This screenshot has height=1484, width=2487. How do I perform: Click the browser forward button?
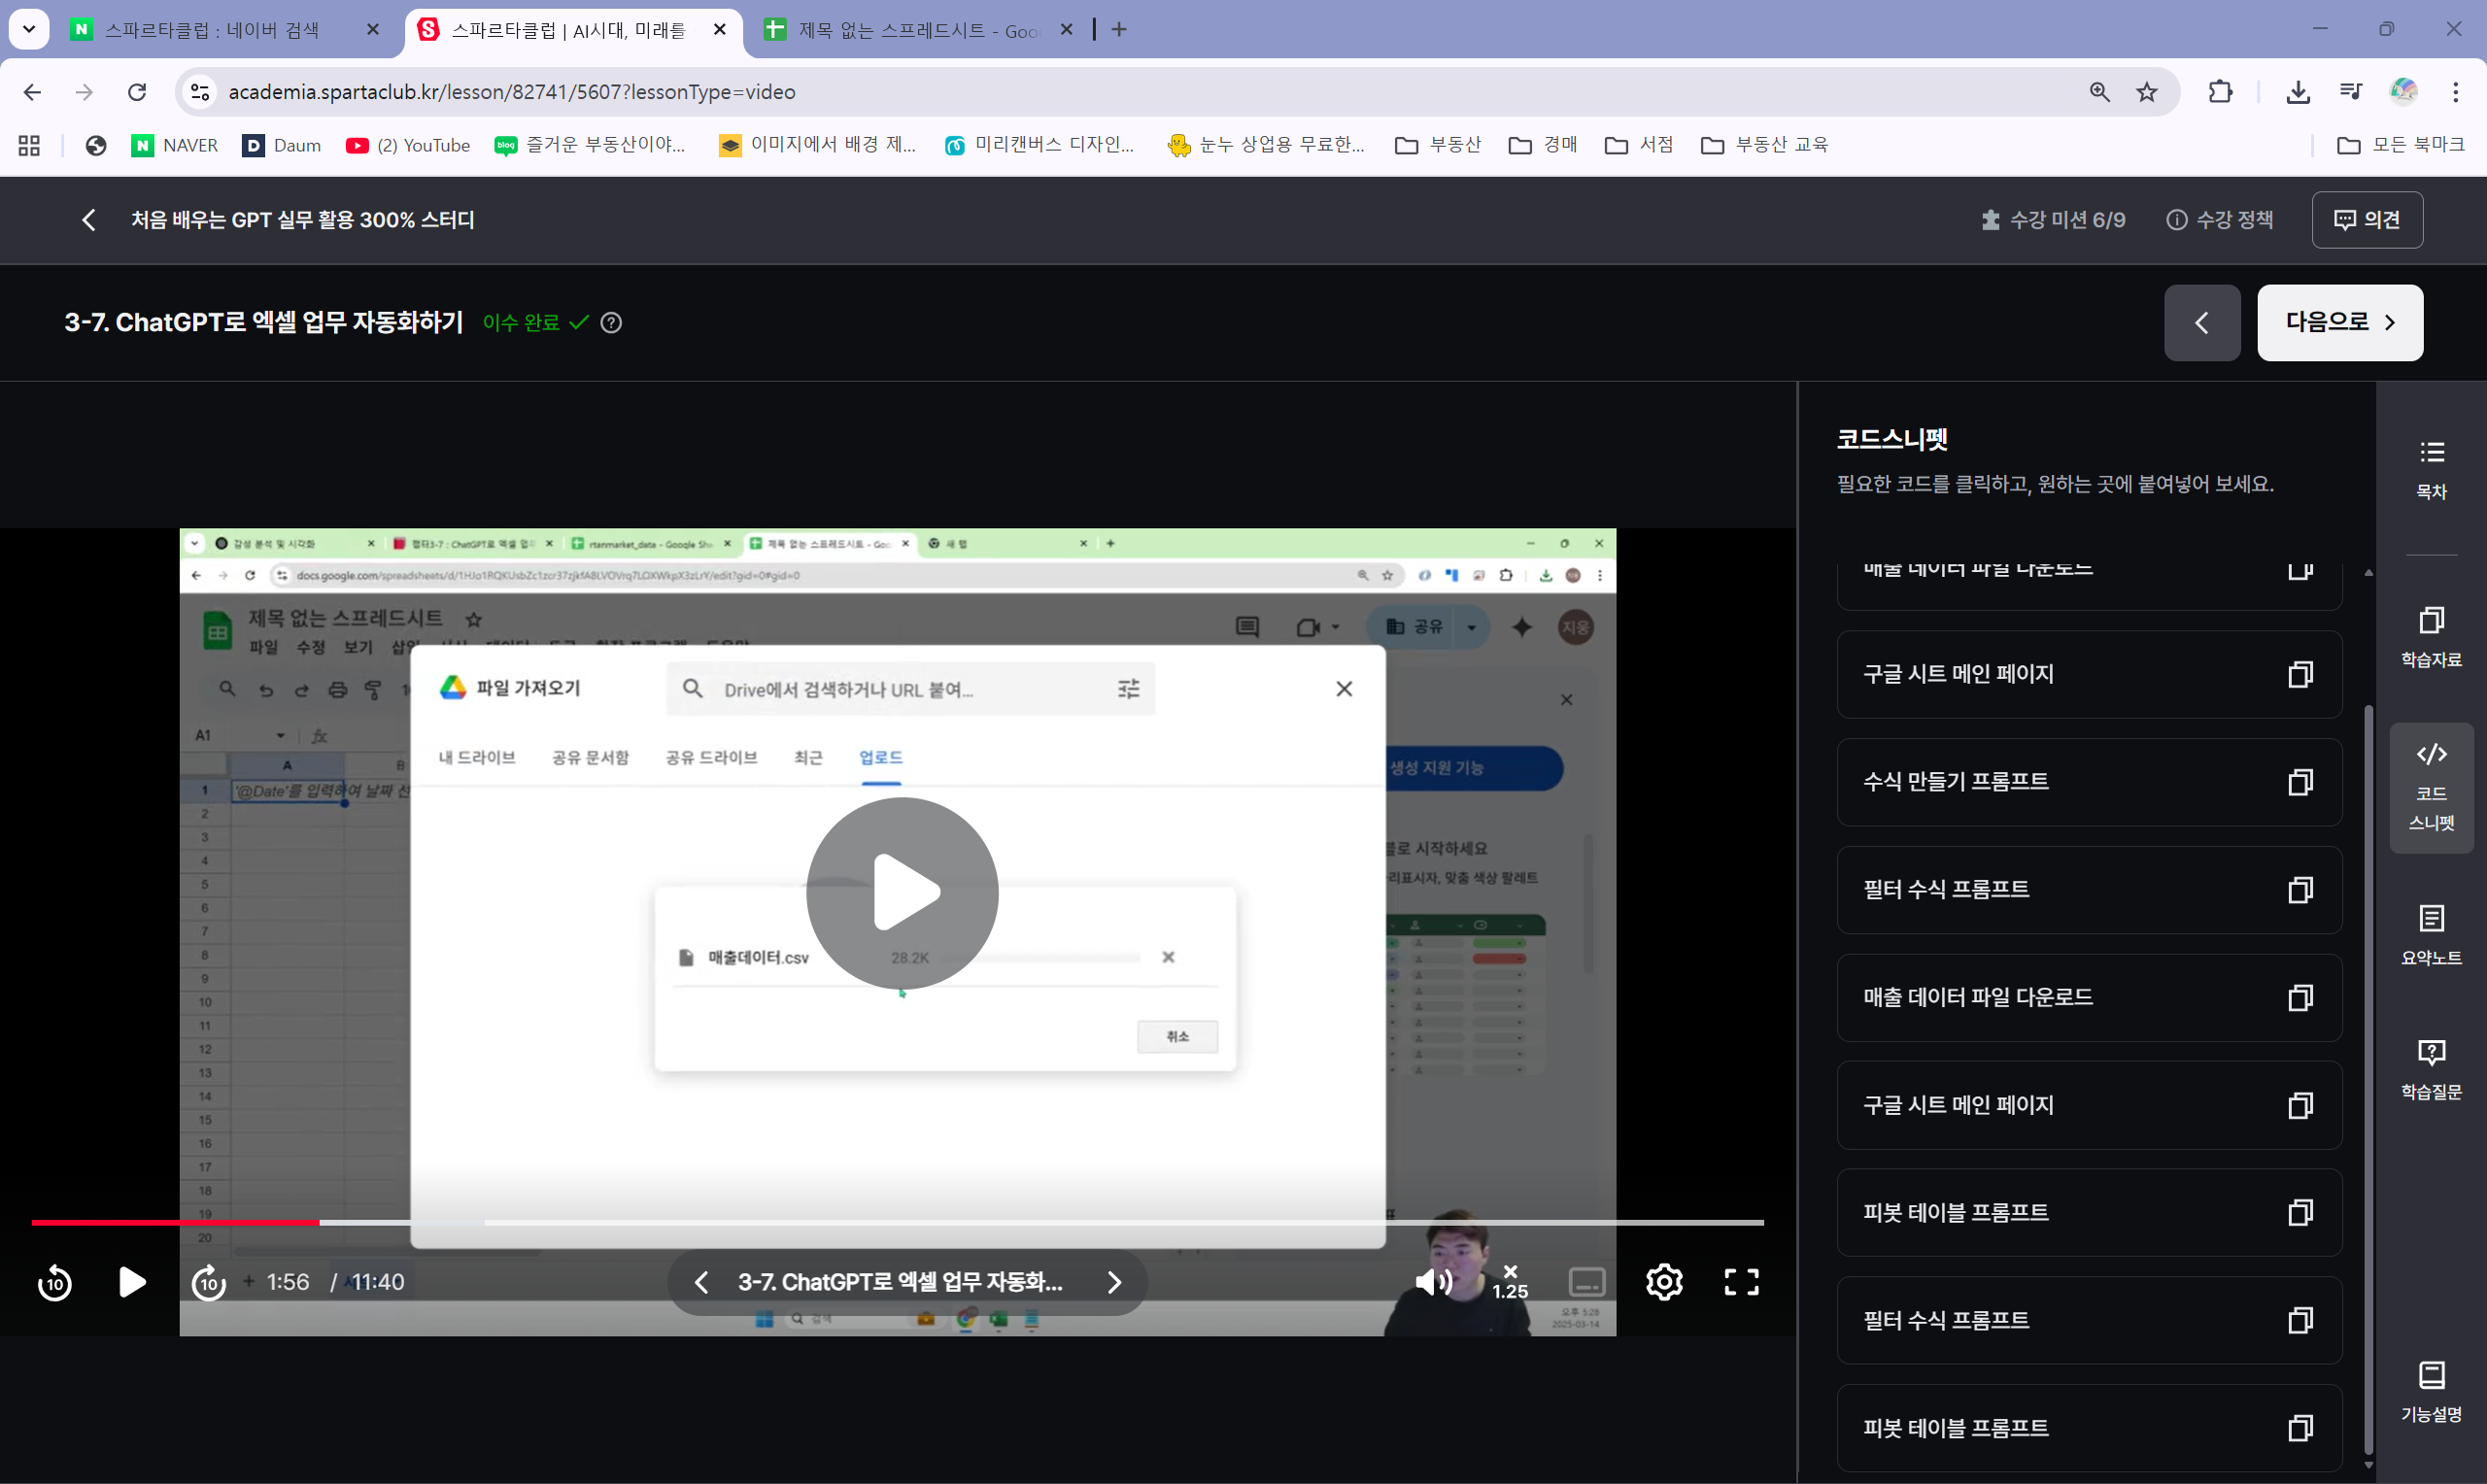pos(84,92)
